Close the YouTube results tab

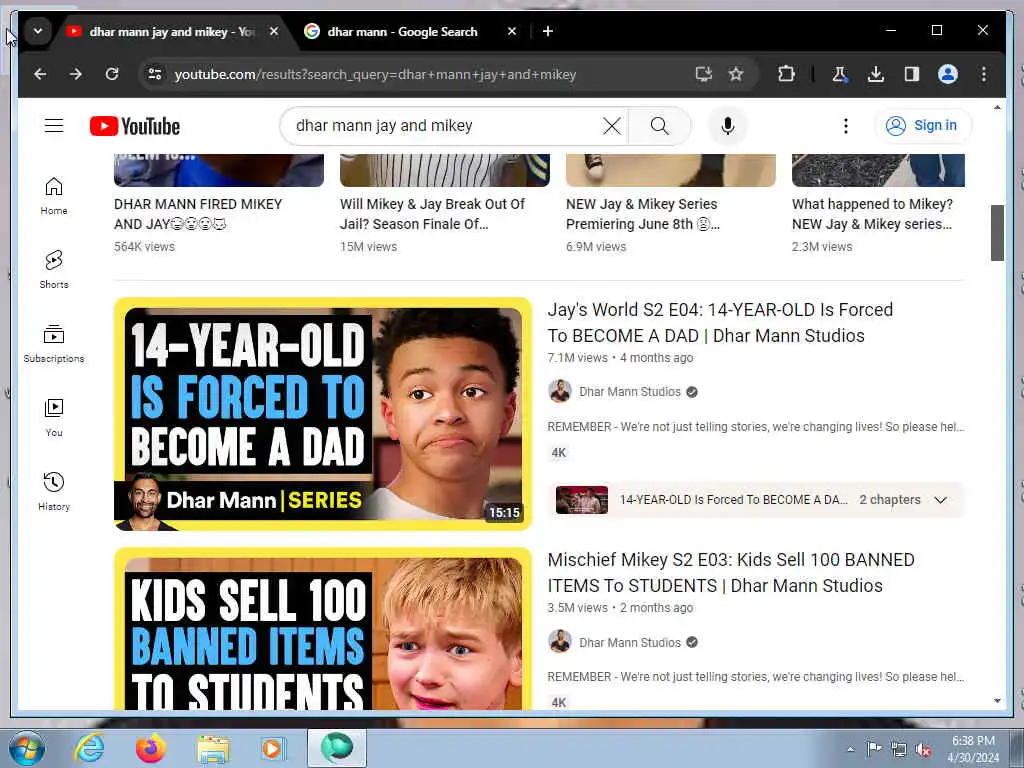click(x=274, y=31)
